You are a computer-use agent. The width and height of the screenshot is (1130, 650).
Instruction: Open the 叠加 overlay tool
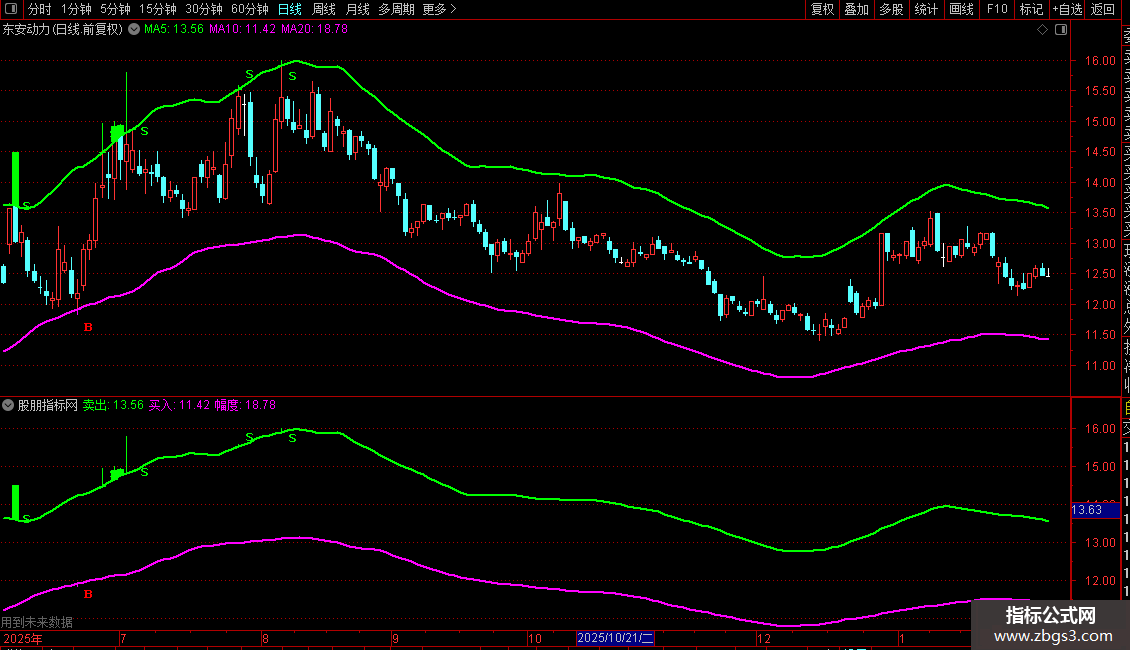pos(856,9)
